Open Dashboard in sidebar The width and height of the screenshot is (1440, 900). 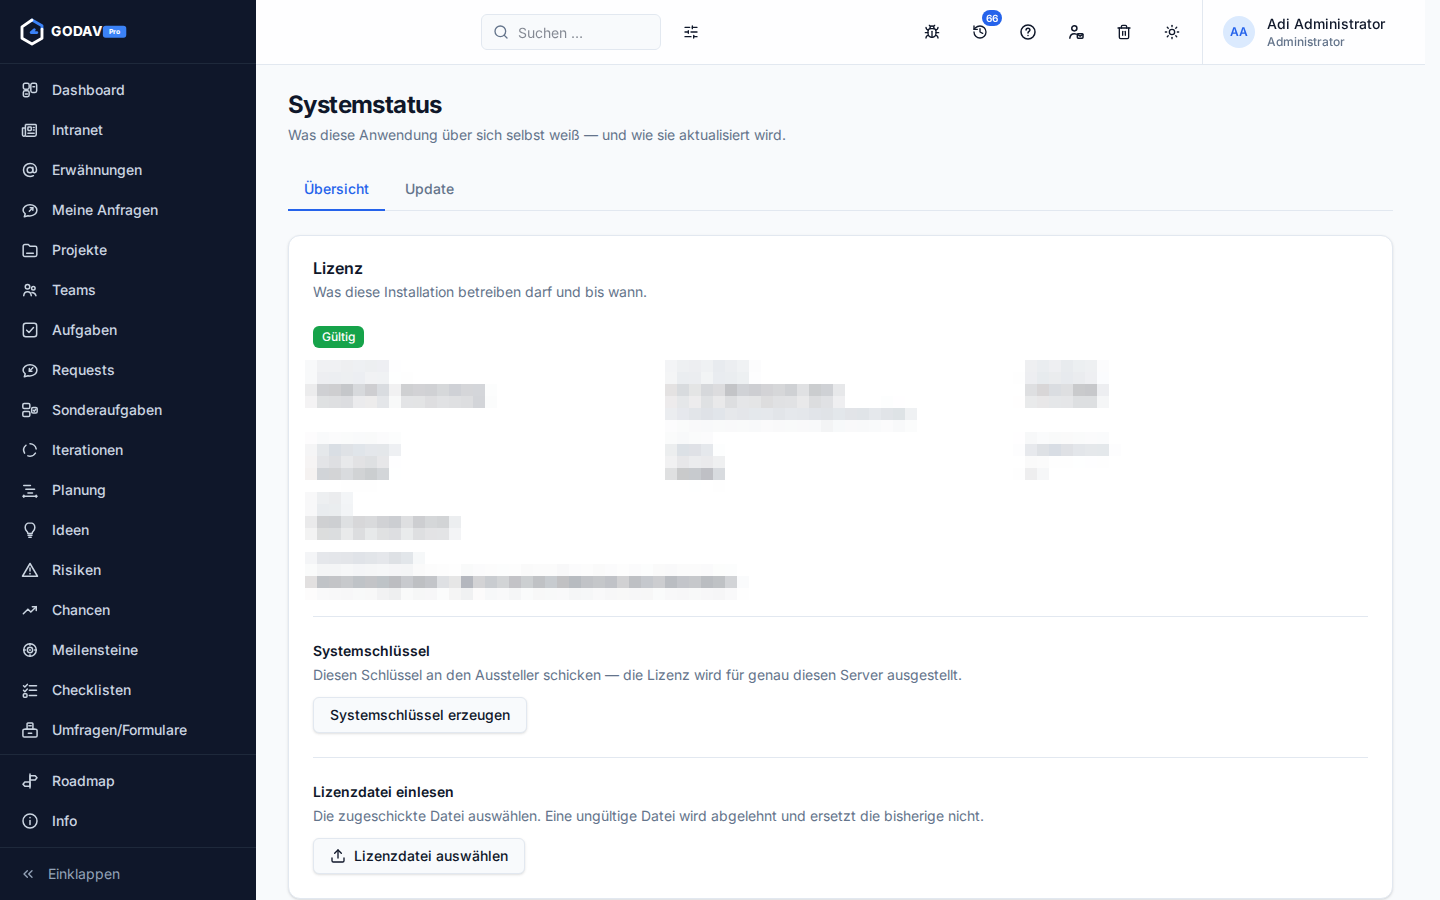pos(128,90)
